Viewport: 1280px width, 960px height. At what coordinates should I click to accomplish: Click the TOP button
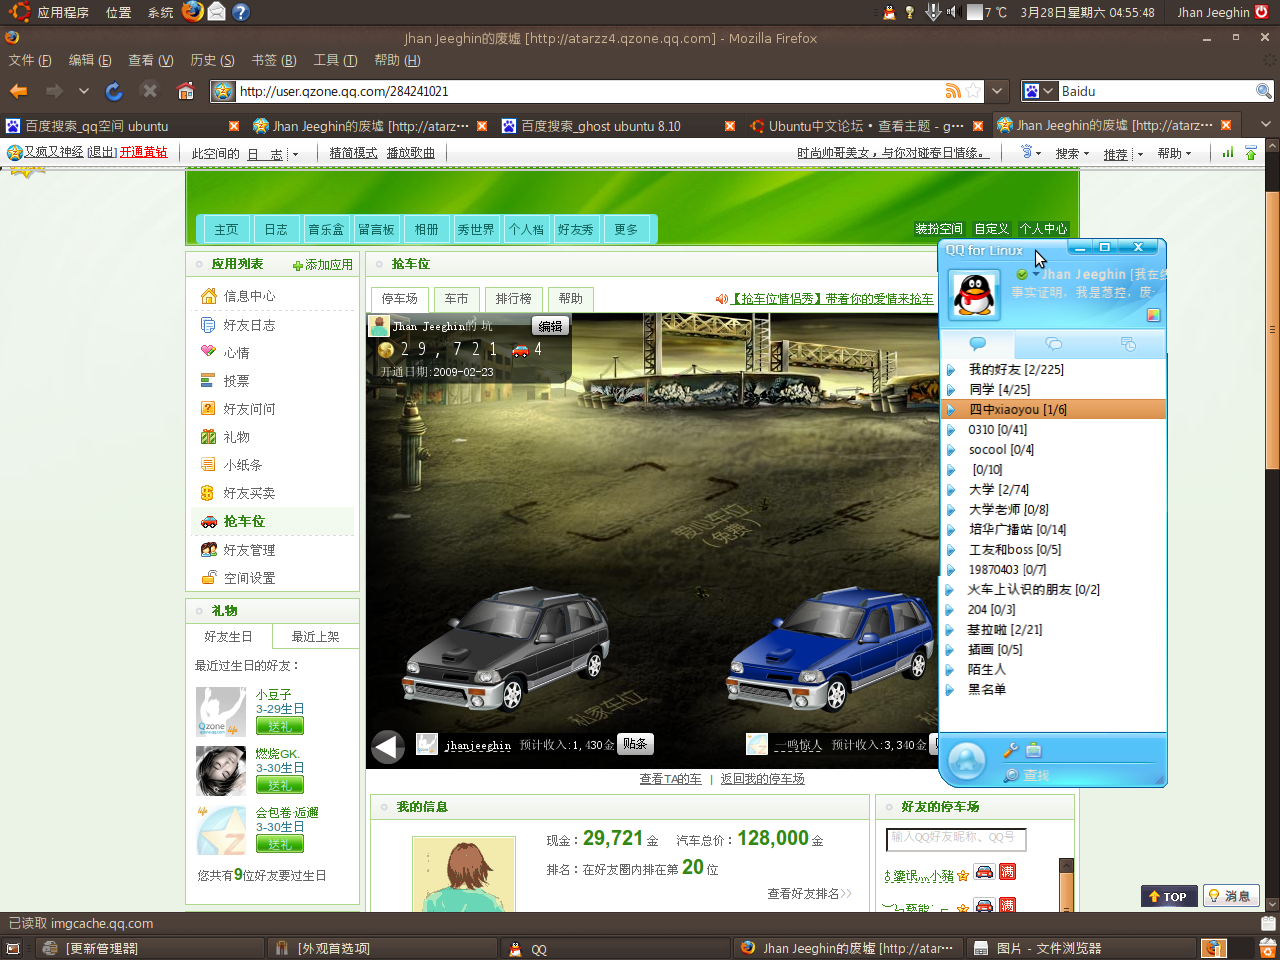[x=1168, y=896]
